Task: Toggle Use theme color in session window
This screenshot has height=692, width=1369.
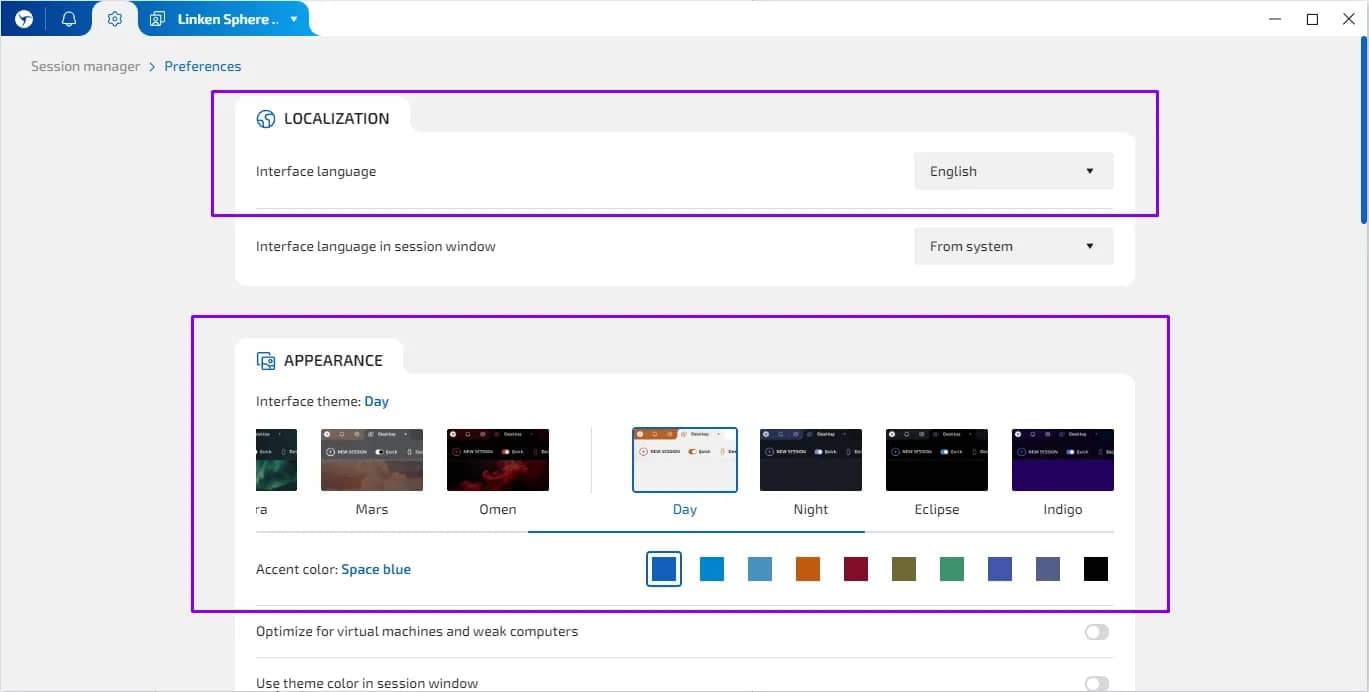Action: point(1097,684)
